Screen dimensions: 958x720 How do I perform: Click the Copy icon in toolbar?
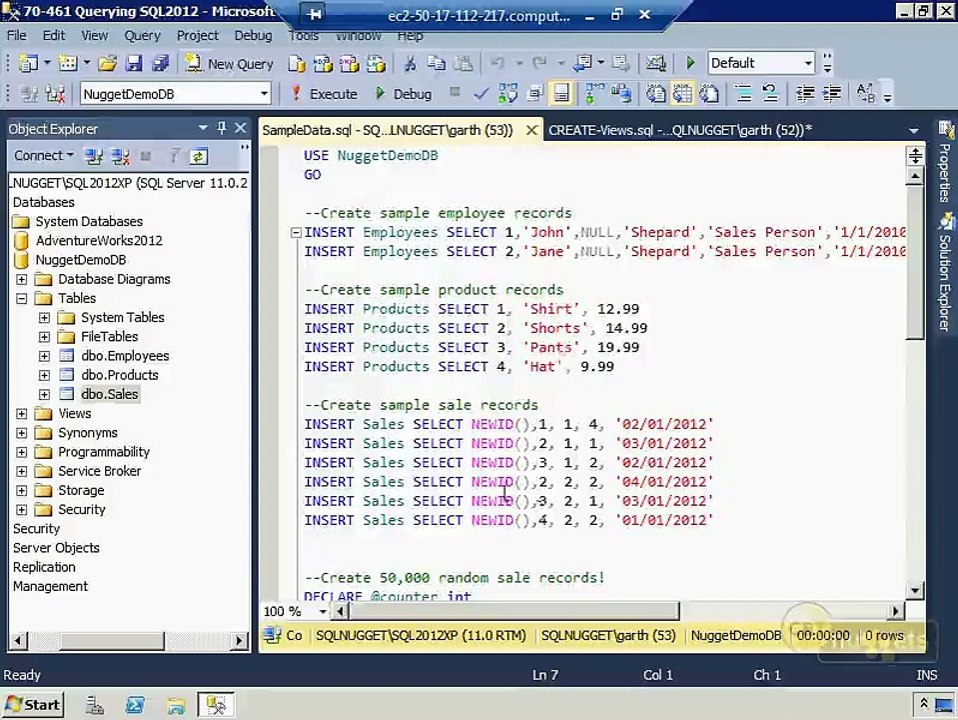pyautogui.click(x=436, y=64)
